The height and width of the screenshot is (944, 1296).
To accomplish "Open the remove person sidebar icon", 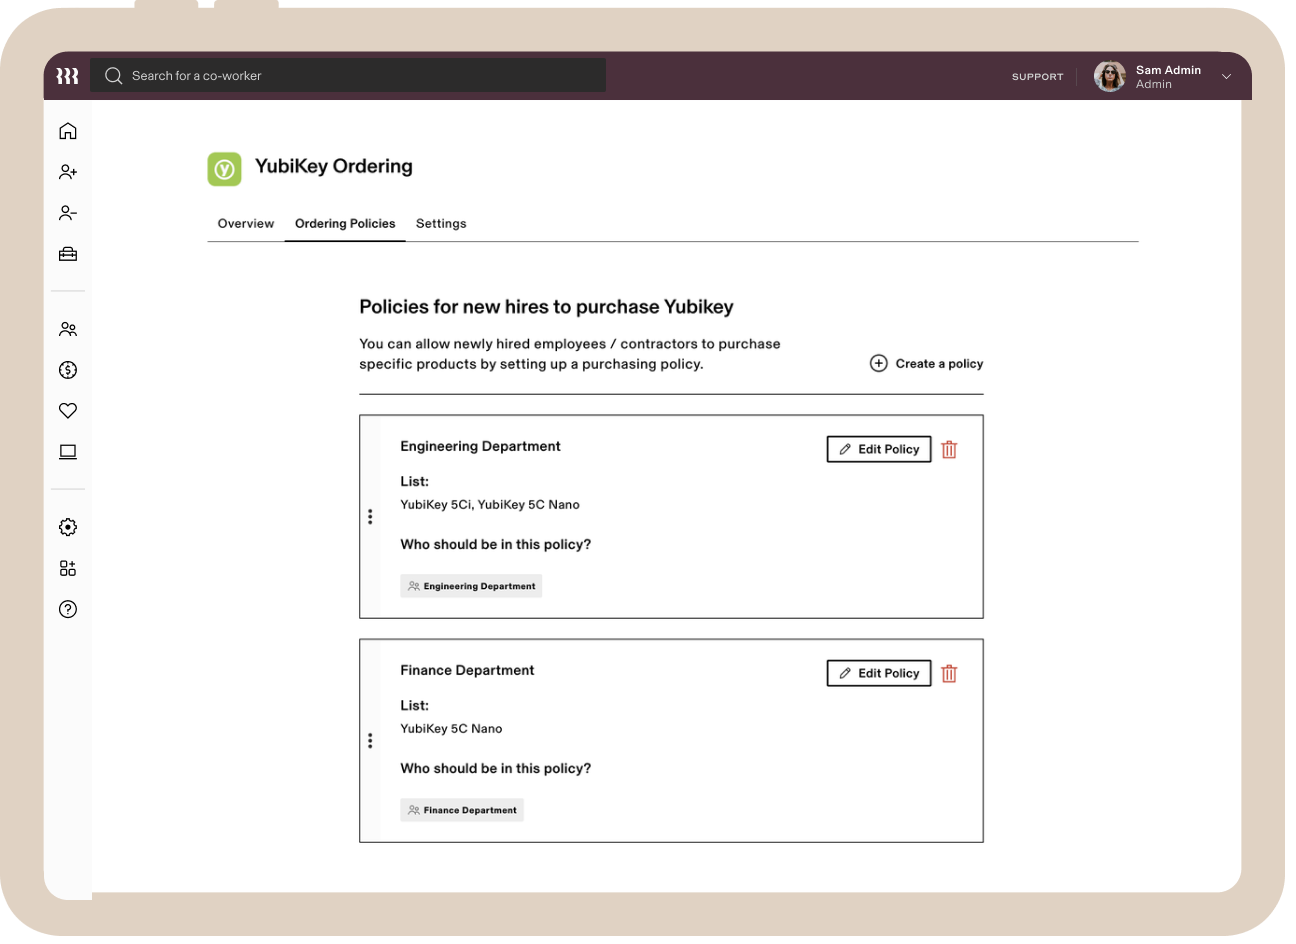I will (68, 213).
